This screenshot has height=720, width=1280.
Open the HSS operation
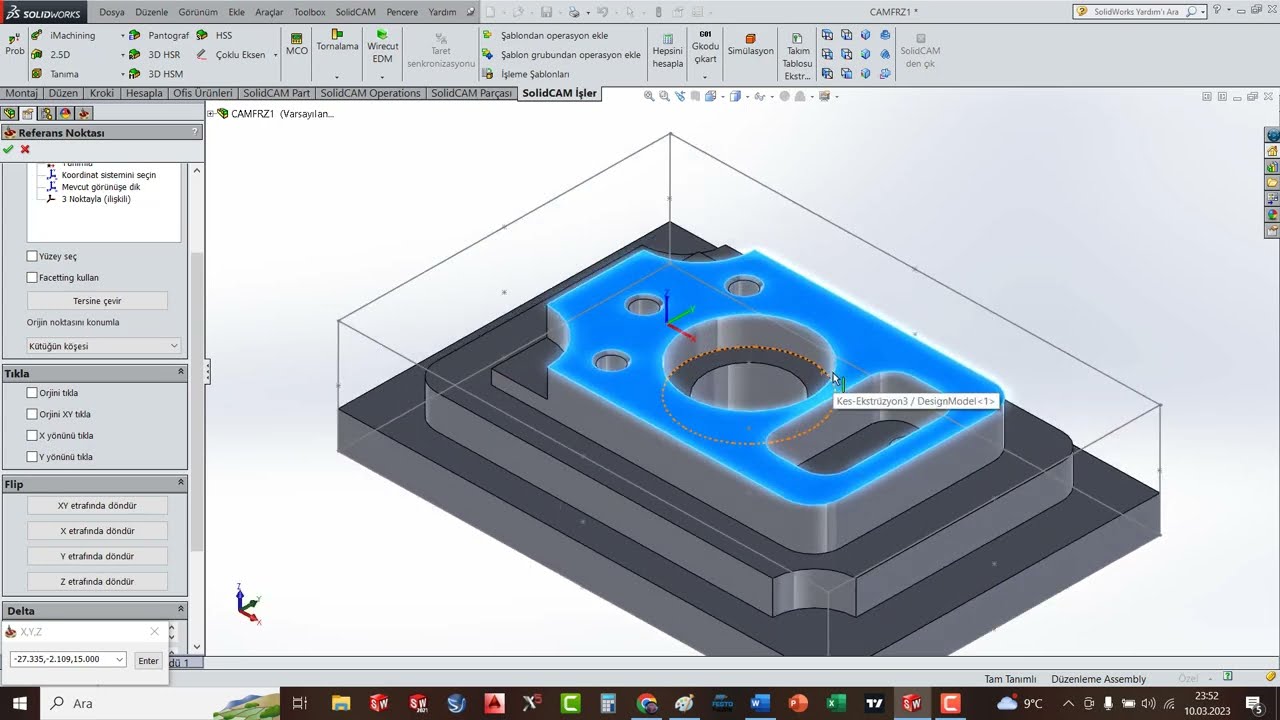[214, 35]
